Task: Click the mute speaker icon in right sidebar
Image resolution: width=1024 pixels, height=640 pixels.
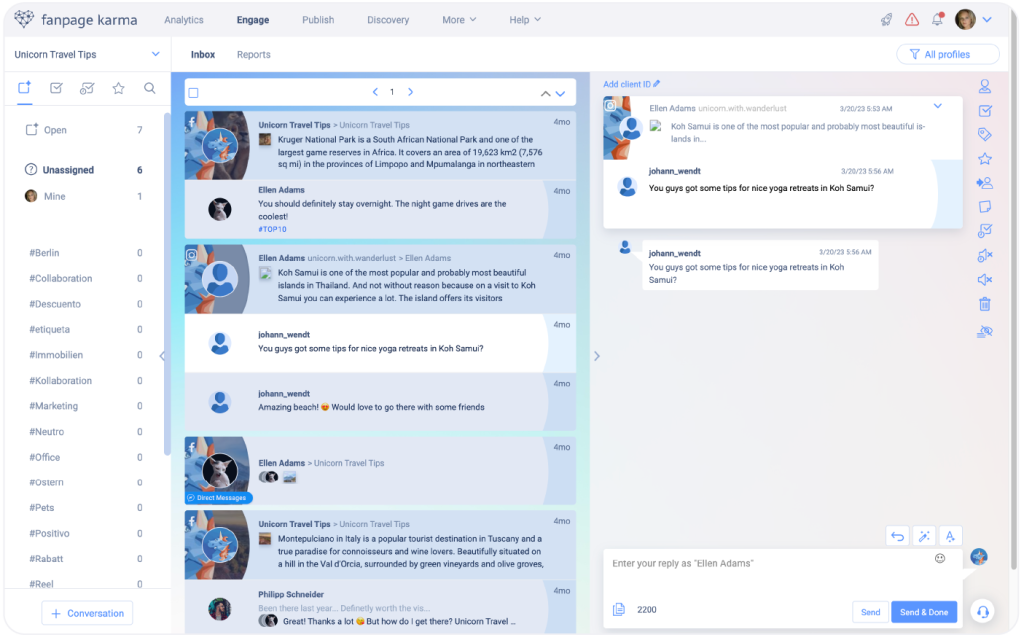Action: click(984, 280)
